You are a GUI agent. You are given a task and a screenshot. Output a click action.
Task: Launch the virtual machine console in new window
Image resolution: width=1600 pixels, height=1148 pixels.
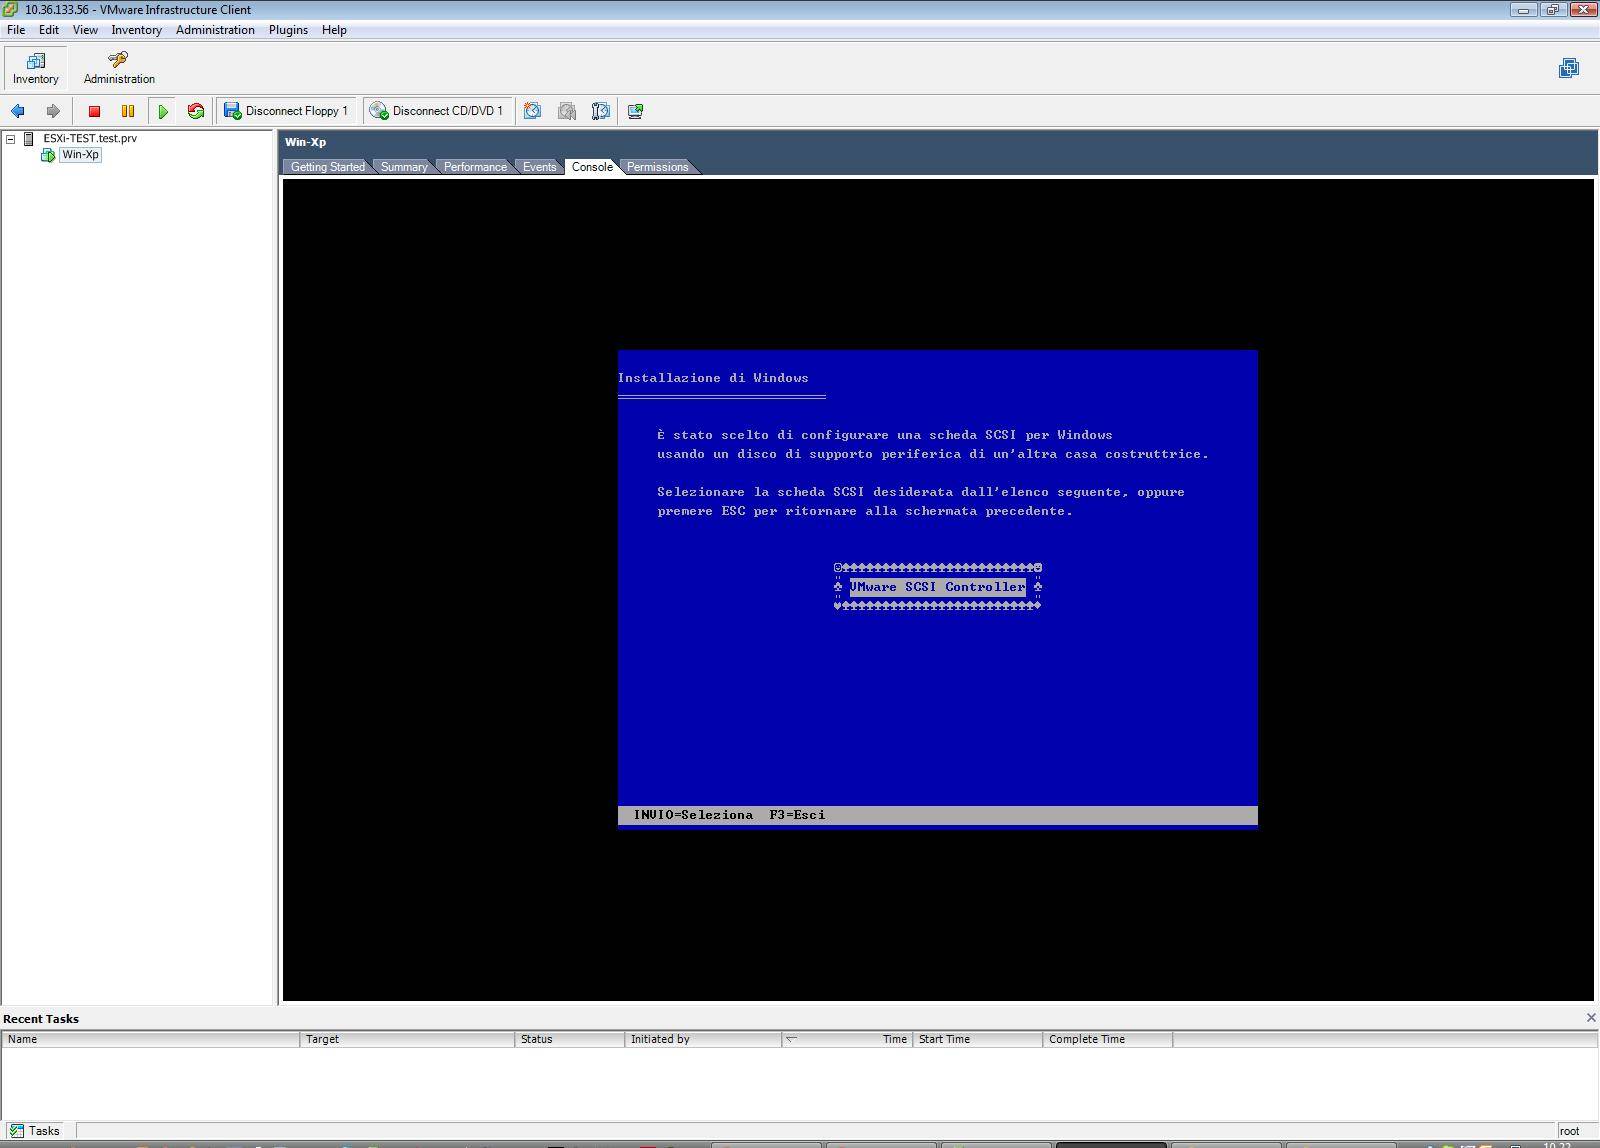(635, 111)
